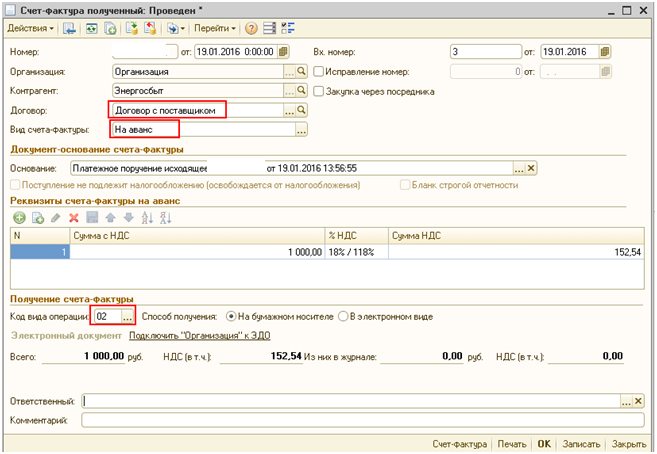
Task: Select the 152,54 VAT amount cell
Action: (516, 252)
